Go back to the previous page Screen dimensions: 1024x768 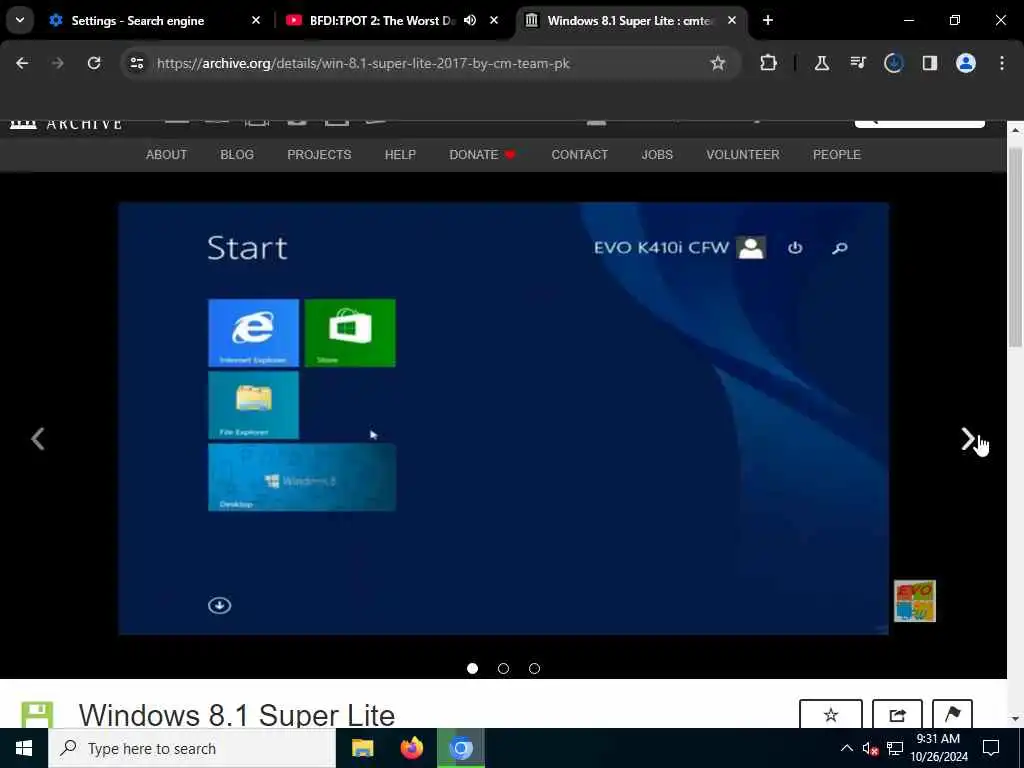coord(22,63)
